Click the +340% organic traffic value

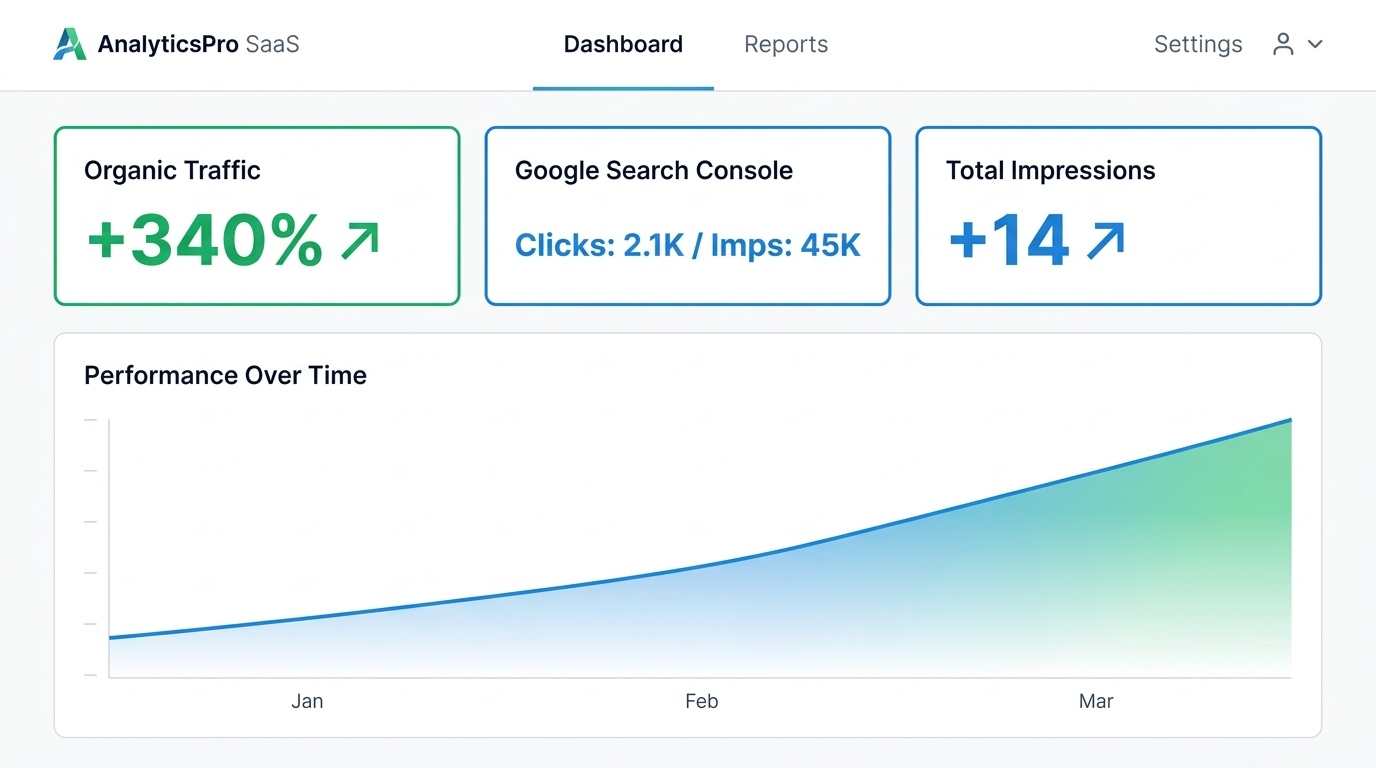point(205,241)
